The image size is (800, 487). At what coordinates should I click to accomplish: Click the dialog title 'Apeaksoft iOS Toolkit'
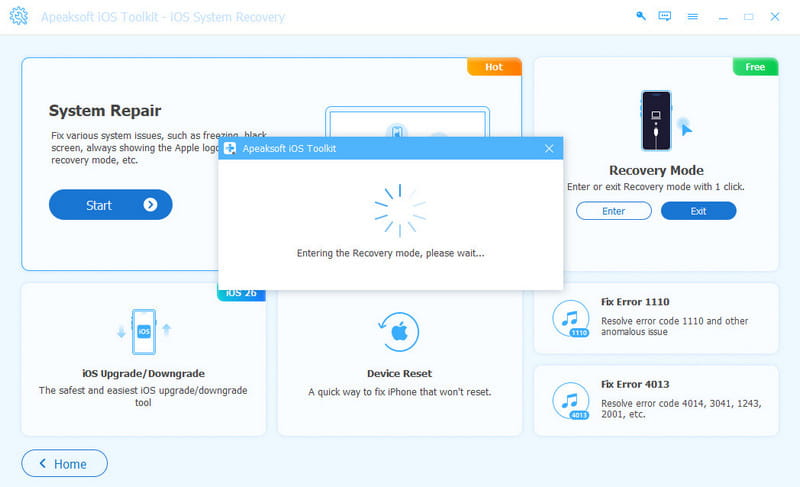(x=289, y=148)
